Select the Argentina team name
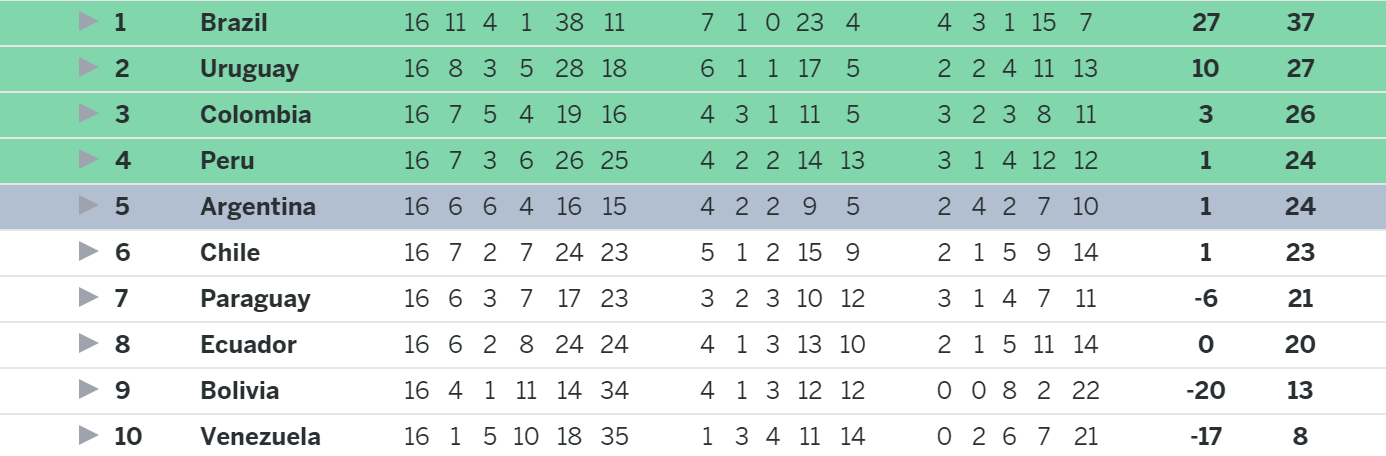Viewport: 1386px width, 456px height. click(x=258, y=207)
